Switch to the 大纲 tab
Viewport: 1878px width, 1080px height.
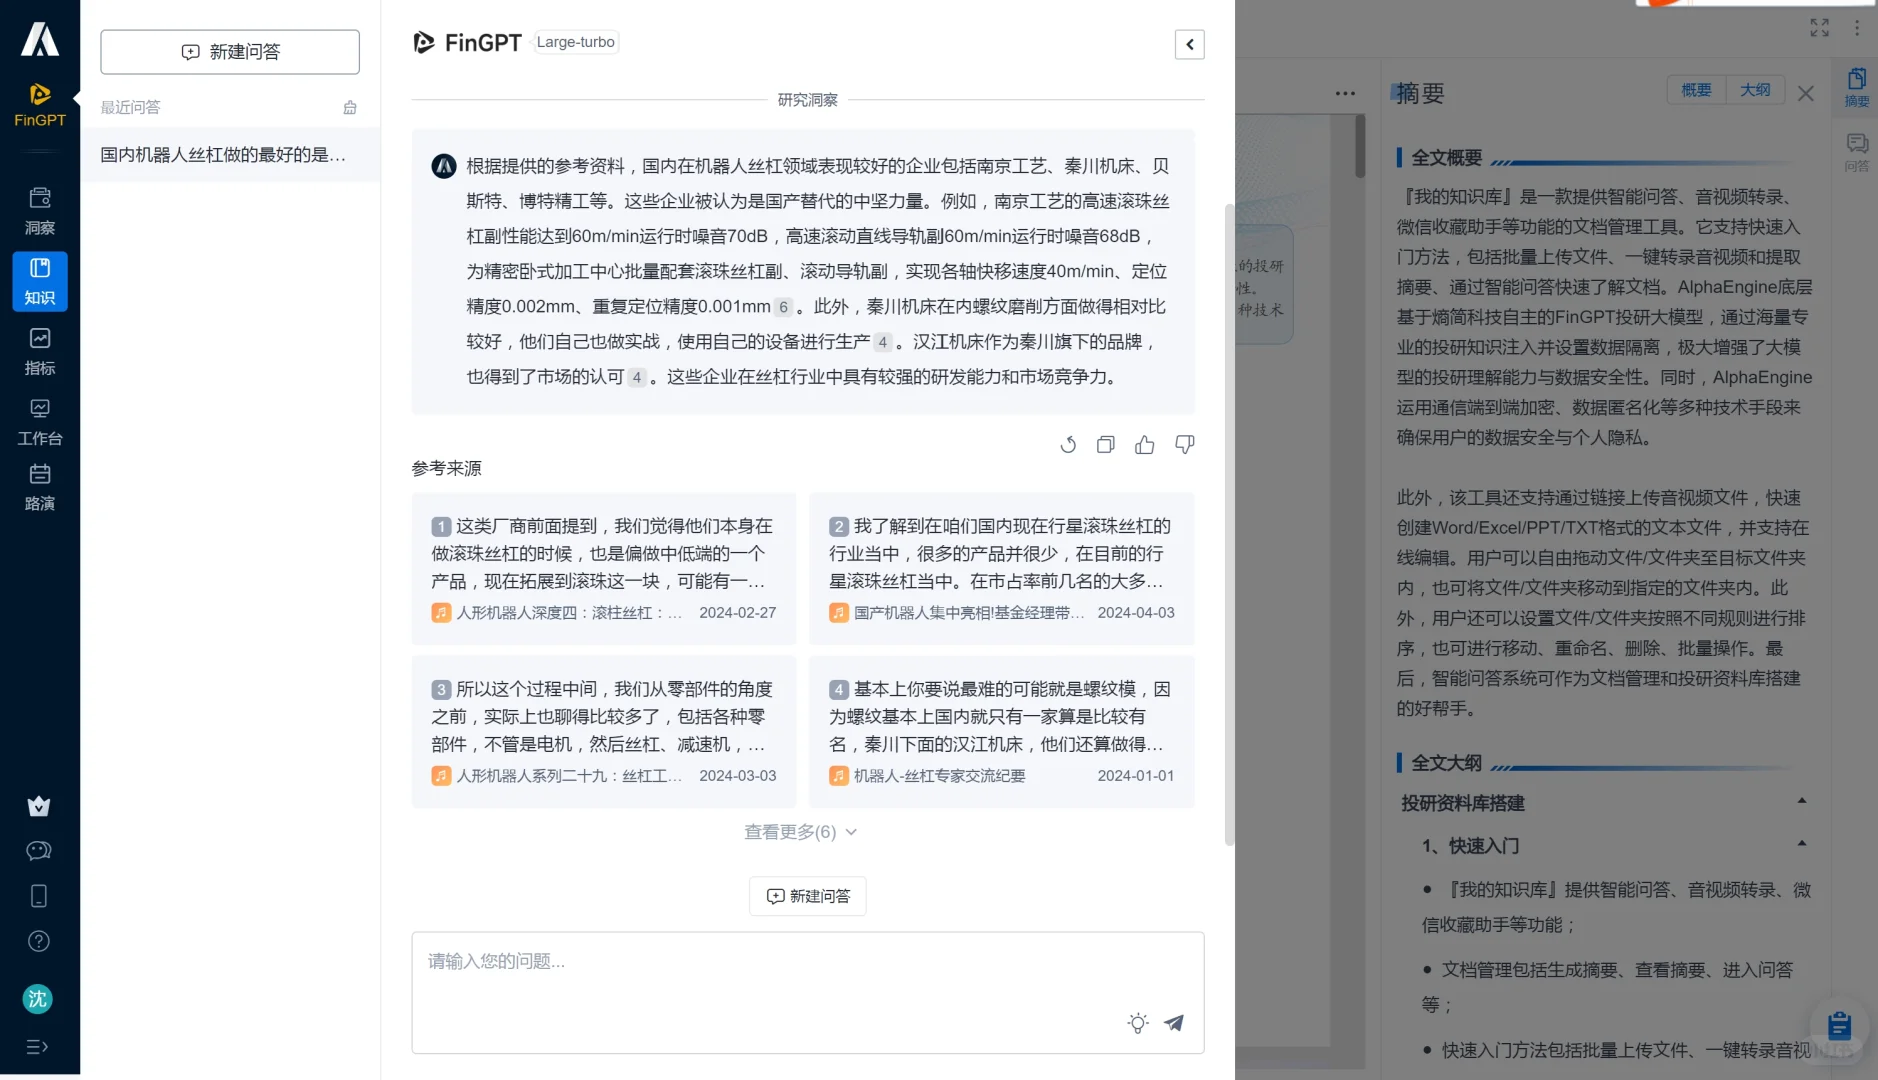(1755, 90)
